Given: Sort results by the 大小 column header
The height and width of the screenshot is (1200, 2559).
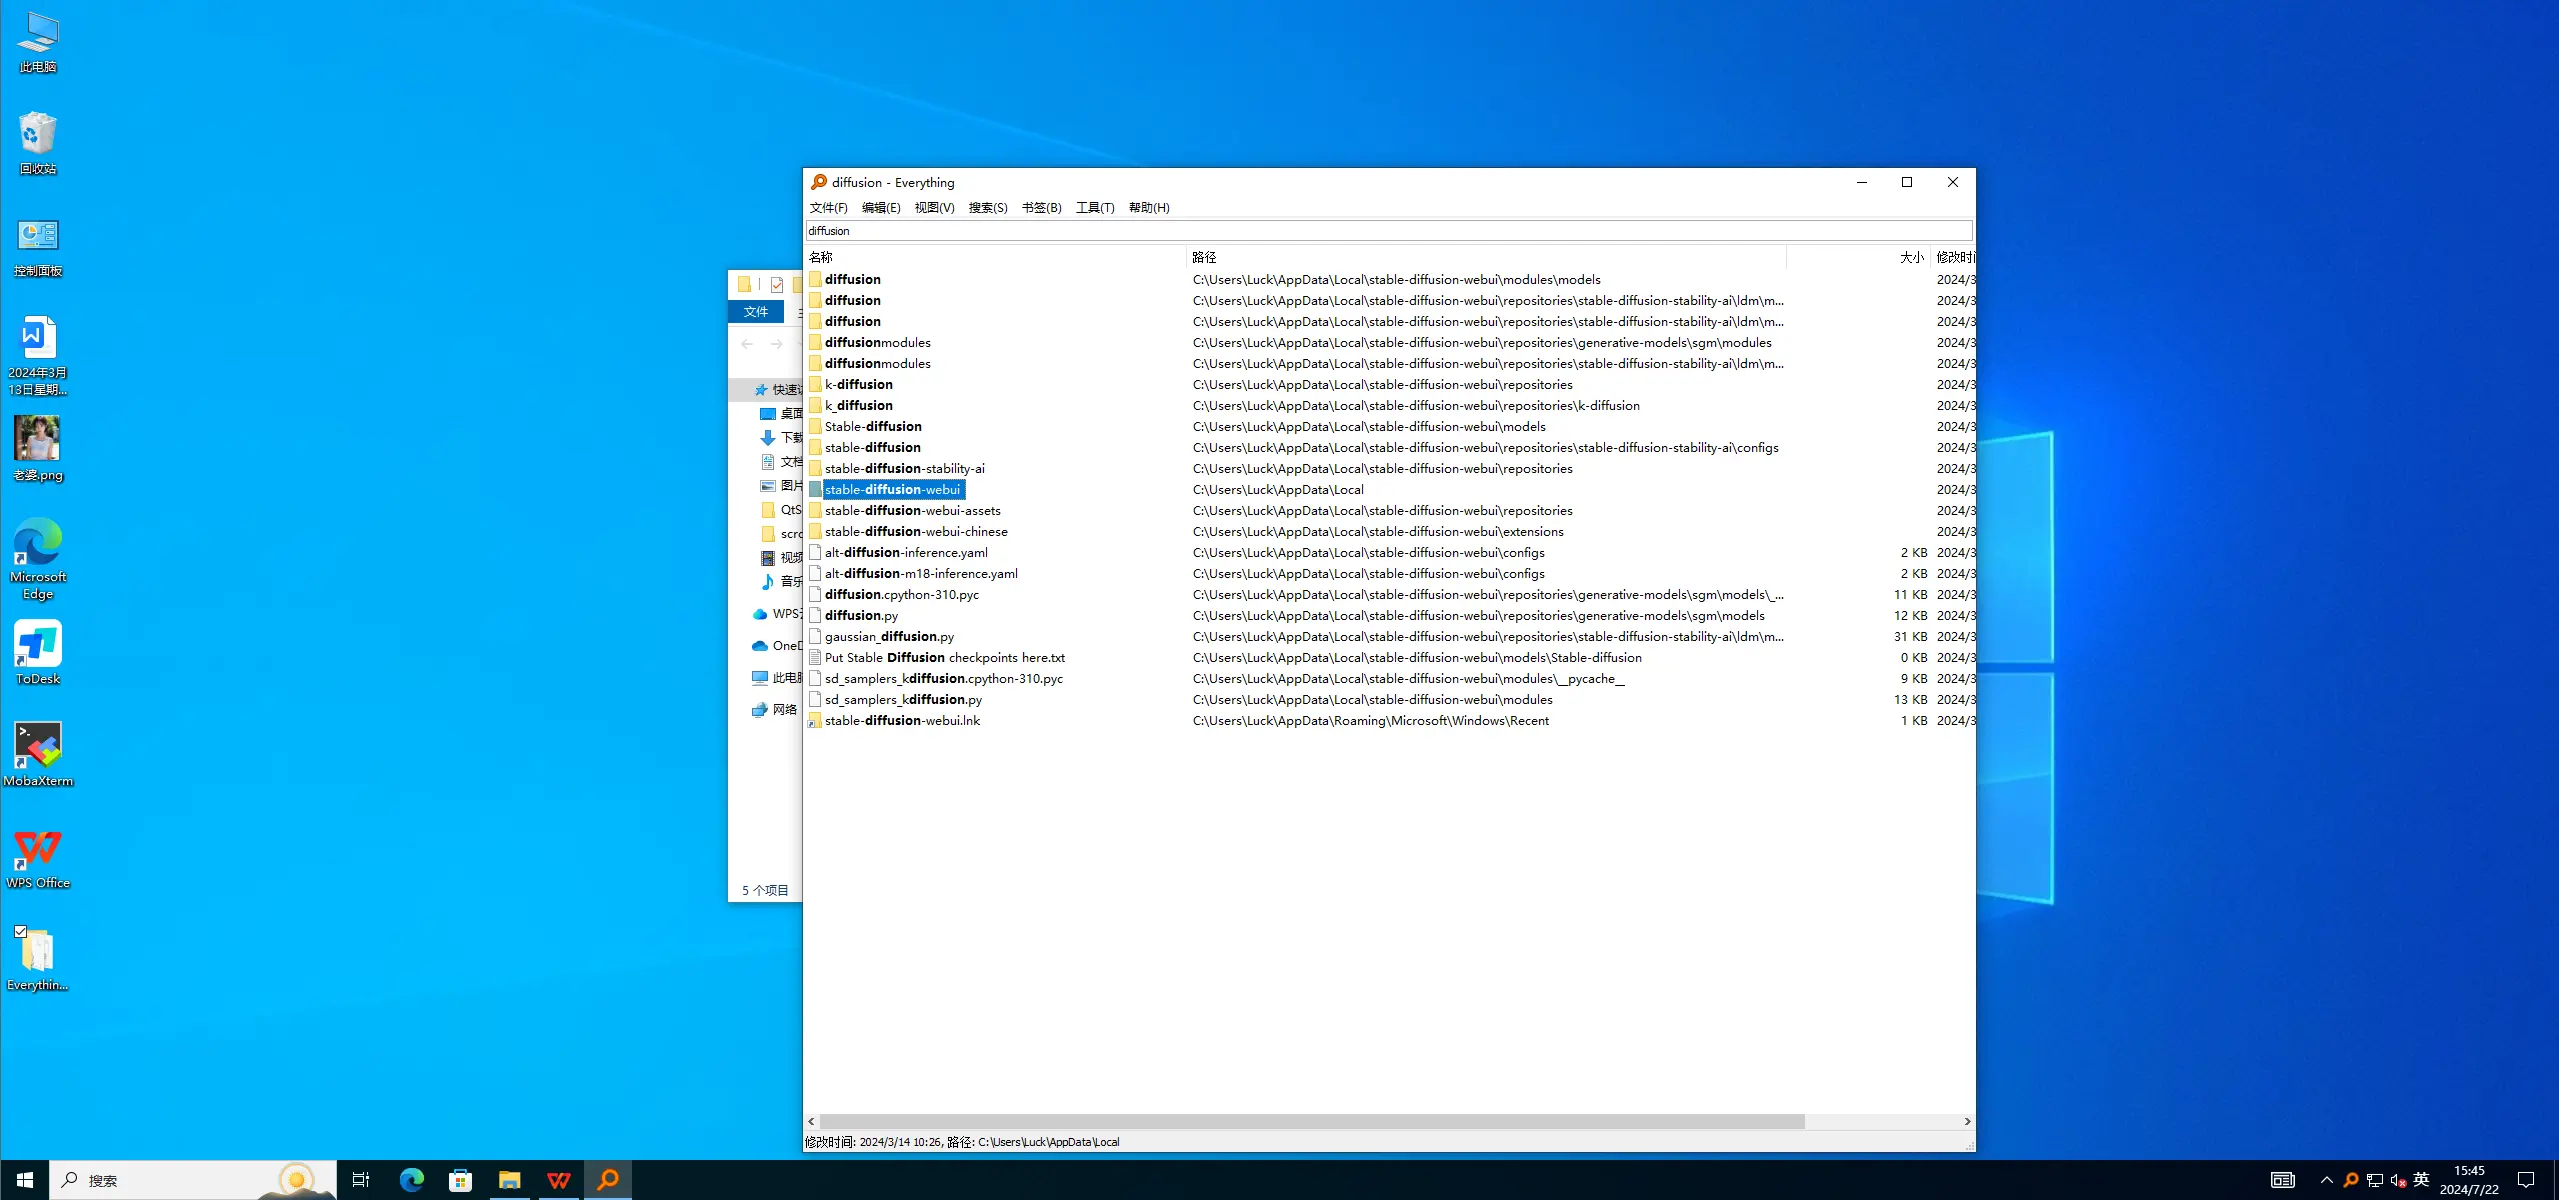Looking at the screenshot, I should click(x=1910, y=257).
